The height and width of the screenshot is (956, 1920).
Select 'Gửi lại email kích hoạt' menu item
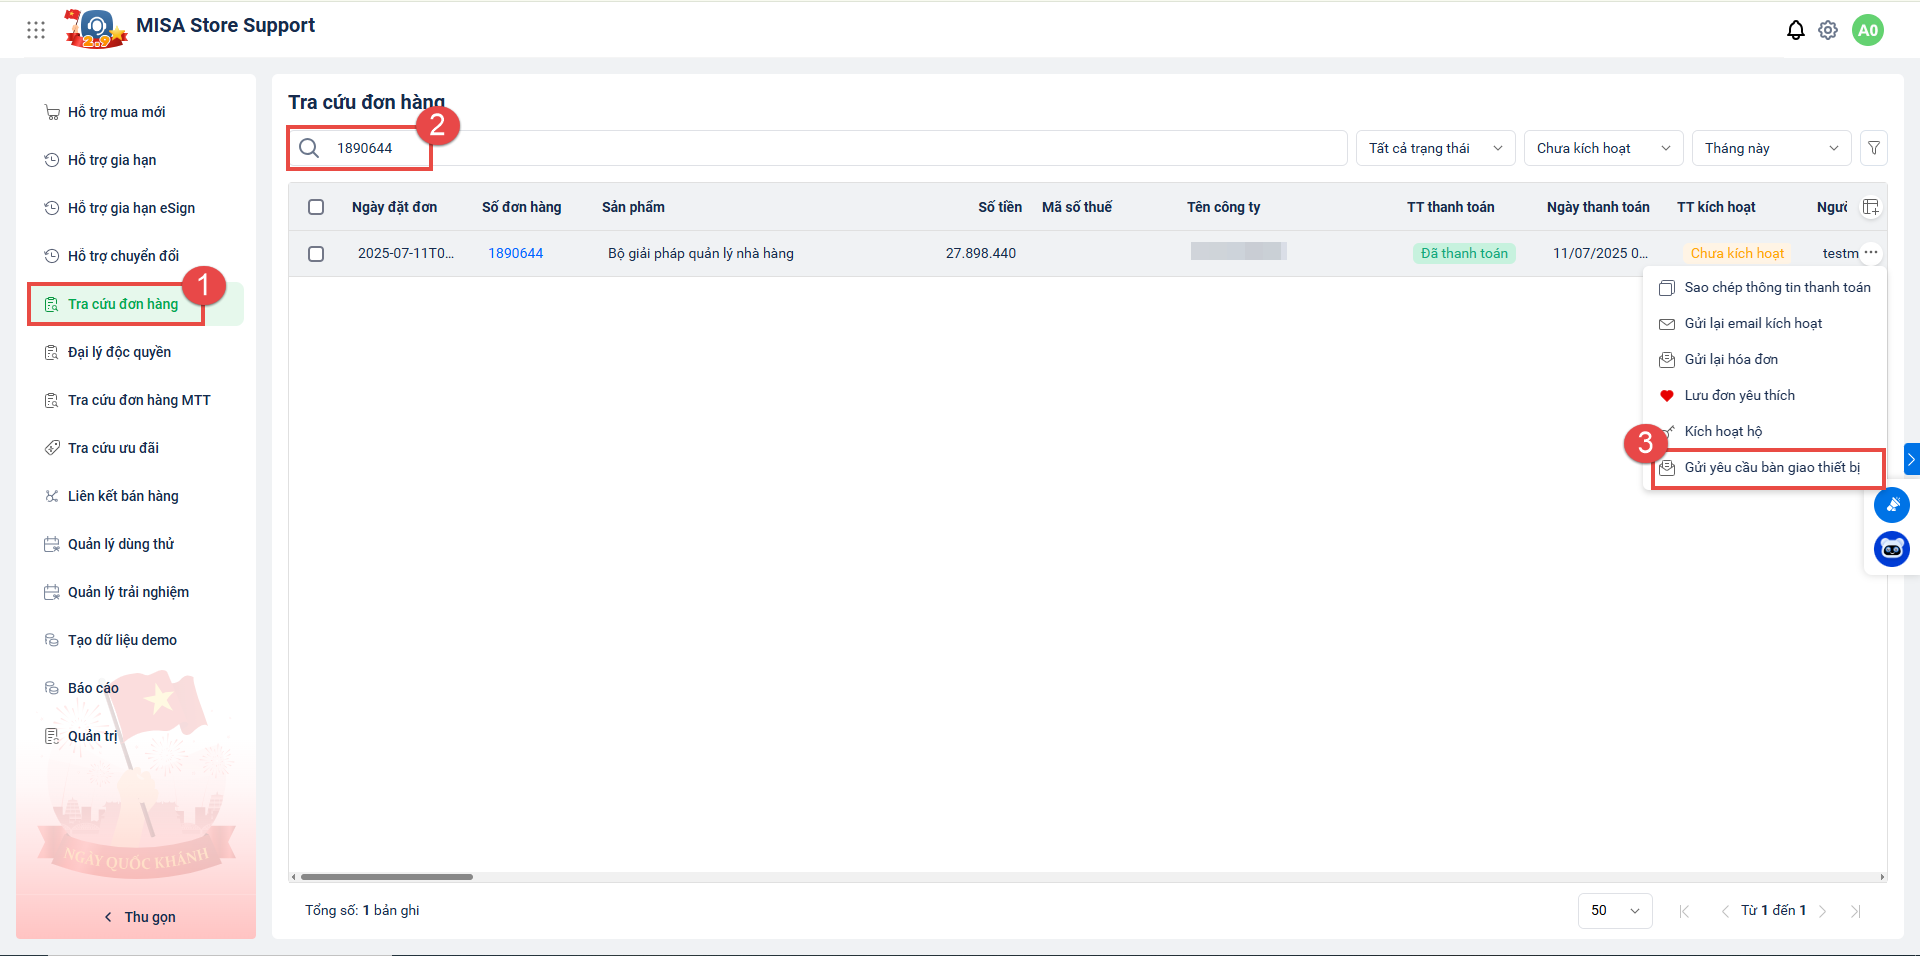click(1752, 323)
